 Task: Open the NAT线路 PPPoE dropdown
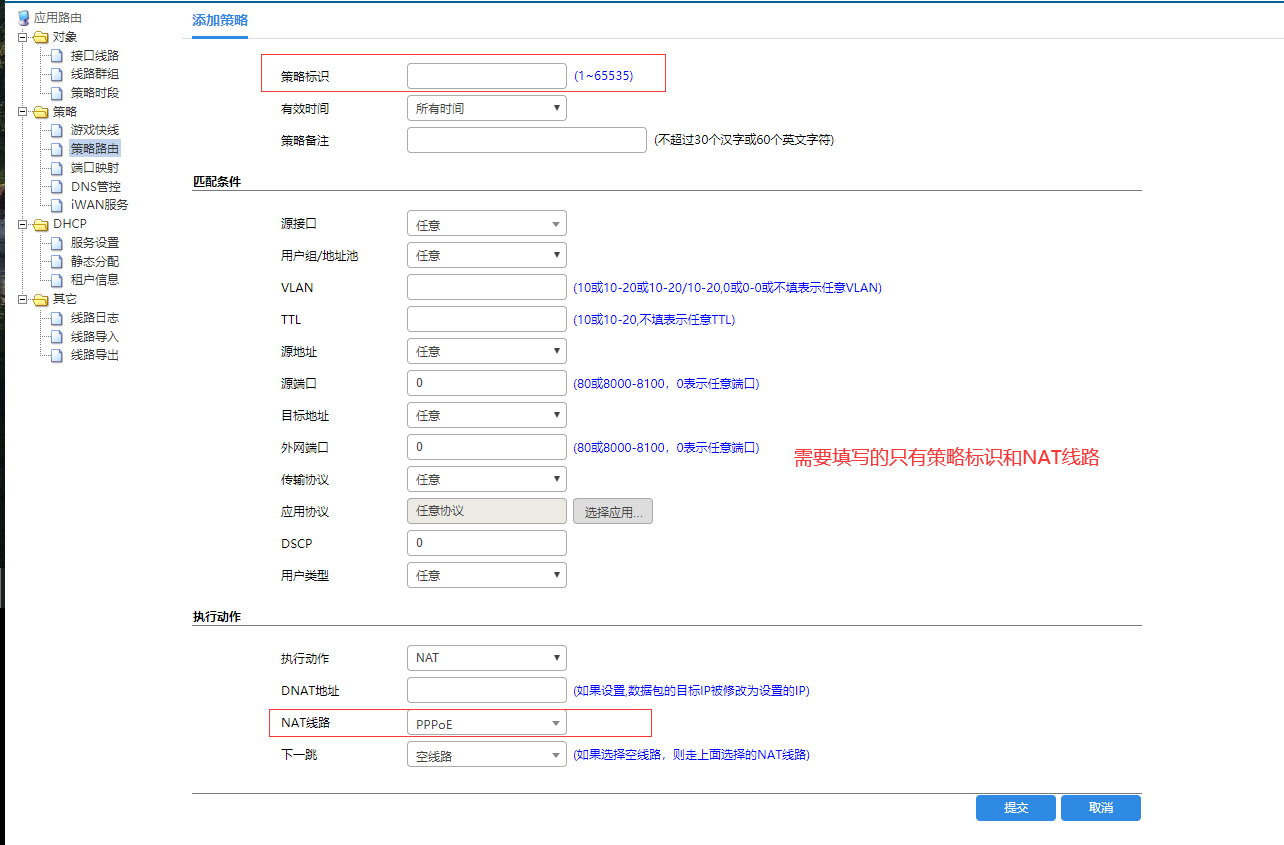coord(487,723)
